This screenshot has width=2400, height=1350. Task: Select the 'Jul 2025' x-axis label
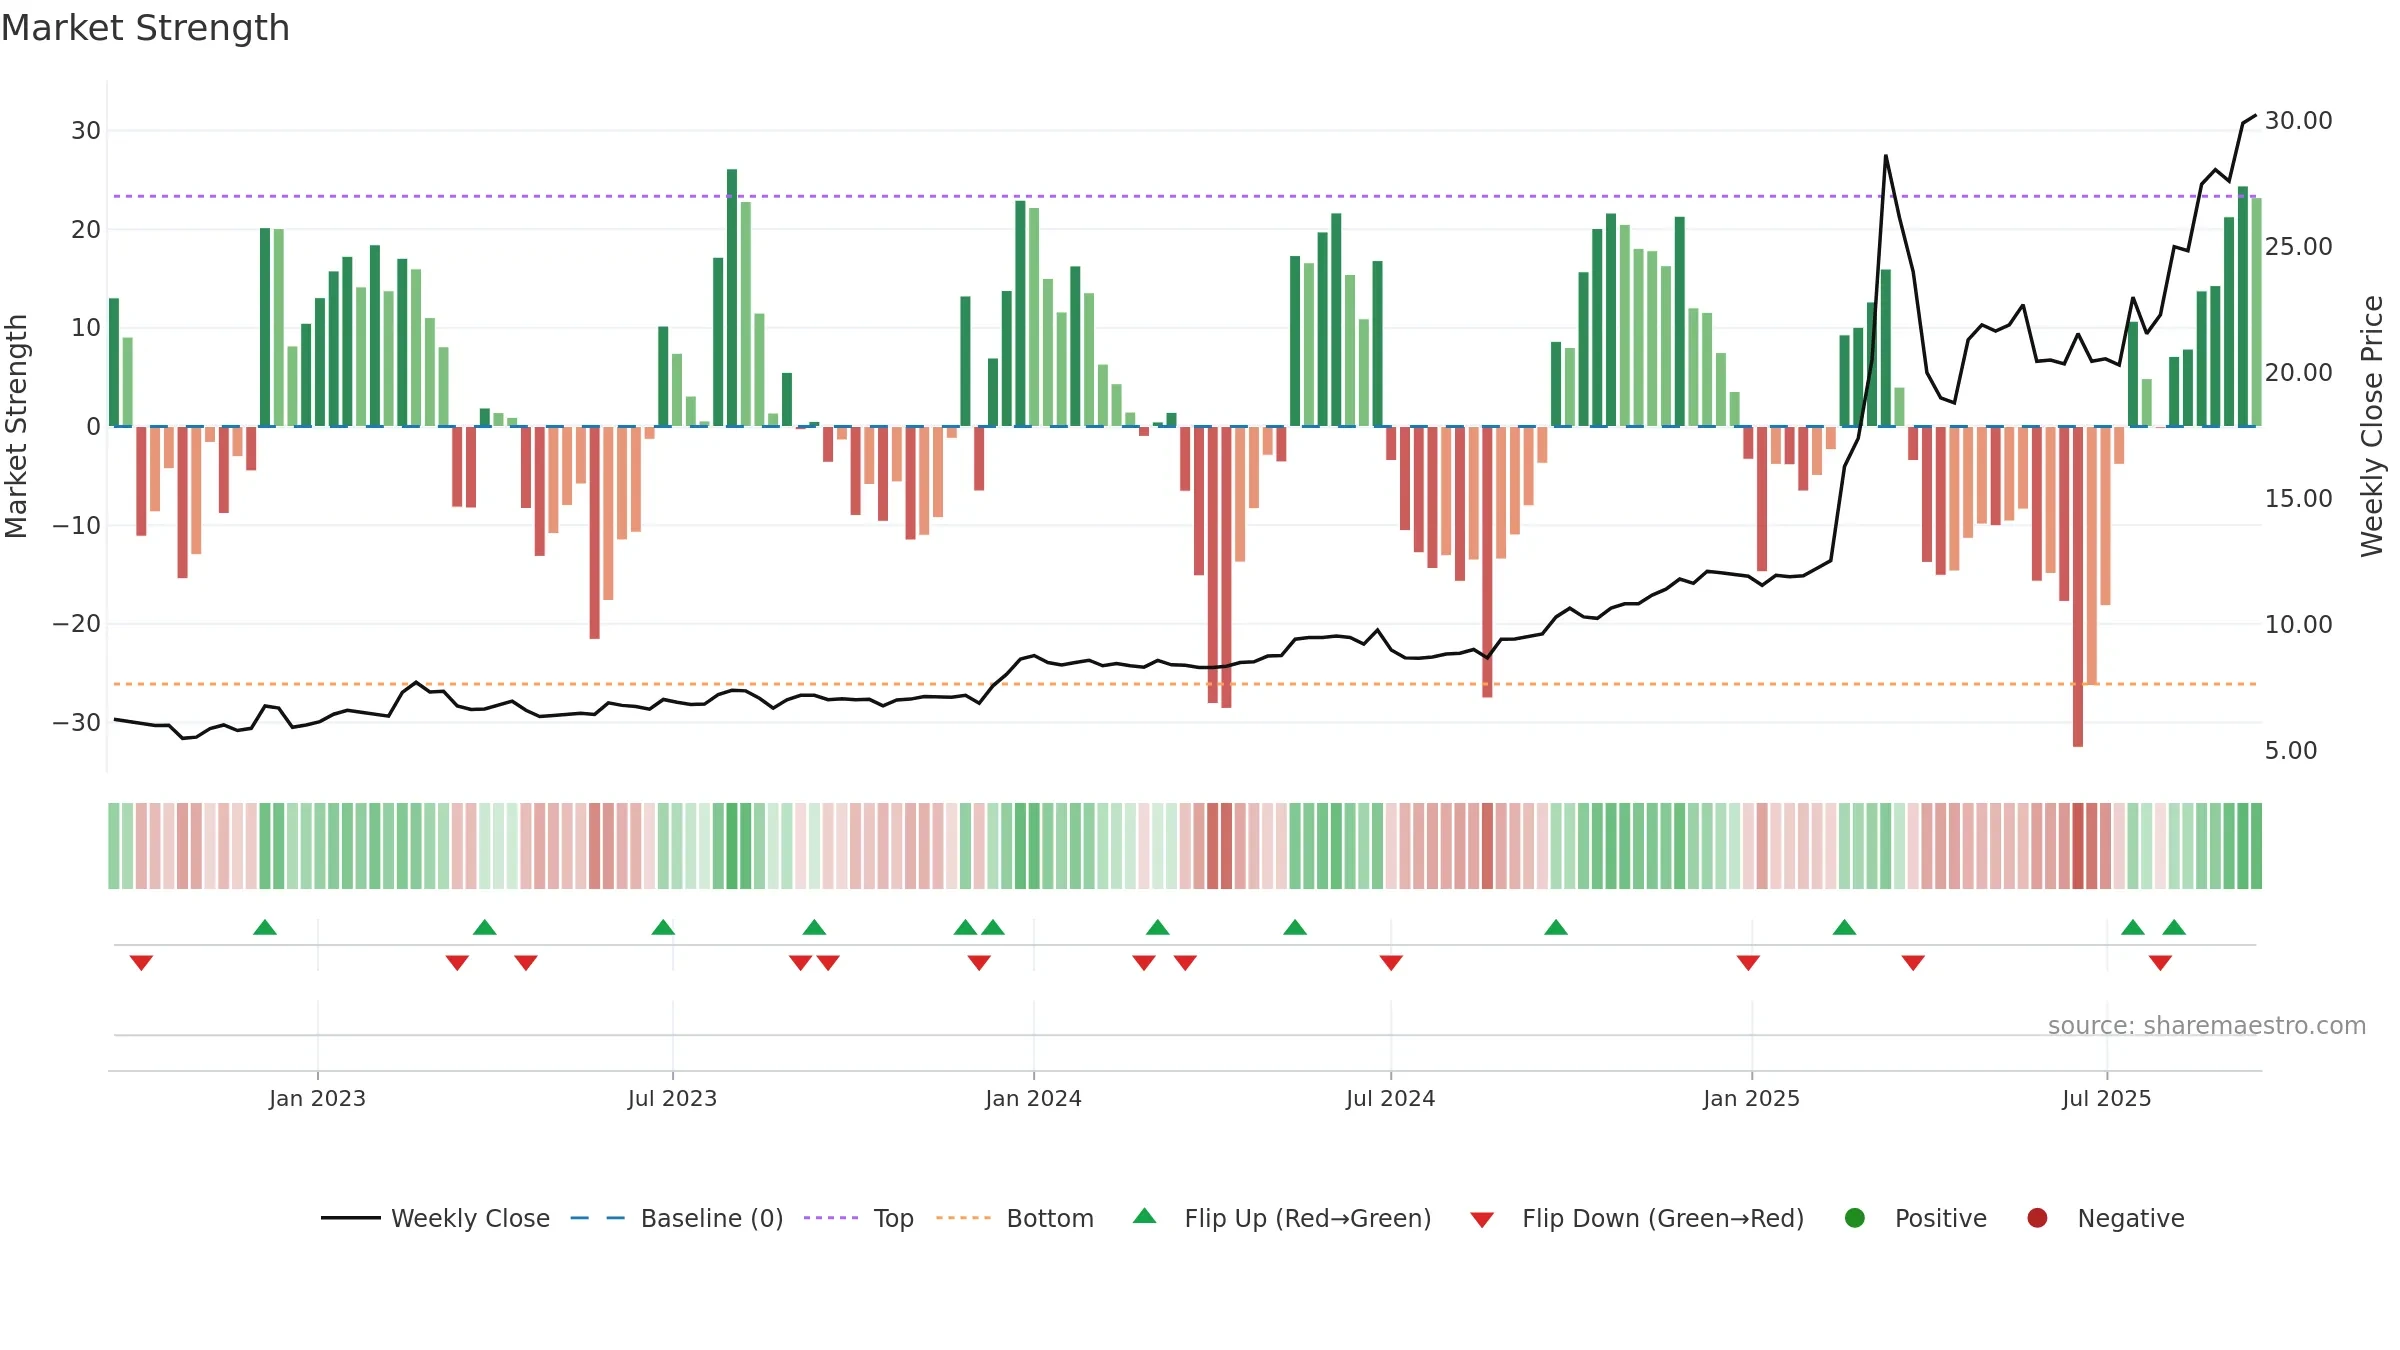point(2106,1098)
